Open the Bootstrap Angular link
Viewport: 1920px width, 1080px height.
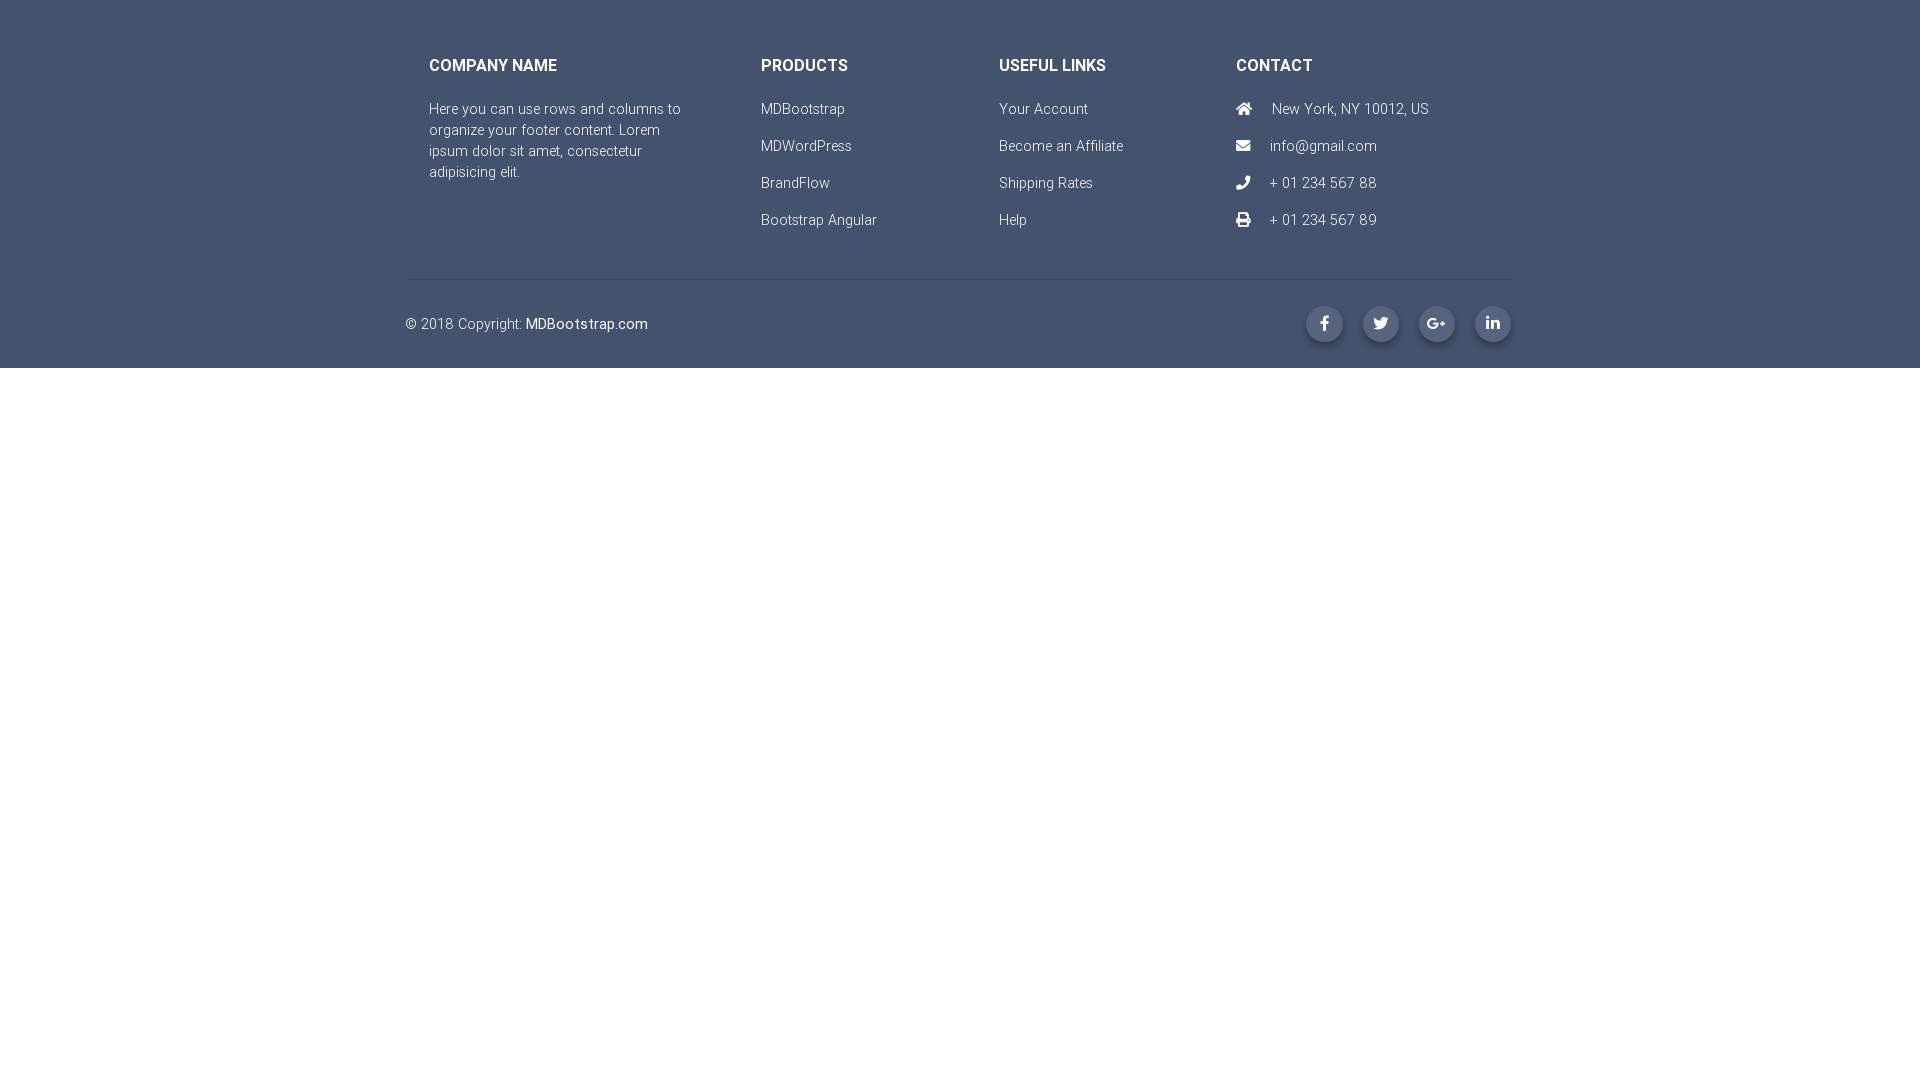click(818, 220)
